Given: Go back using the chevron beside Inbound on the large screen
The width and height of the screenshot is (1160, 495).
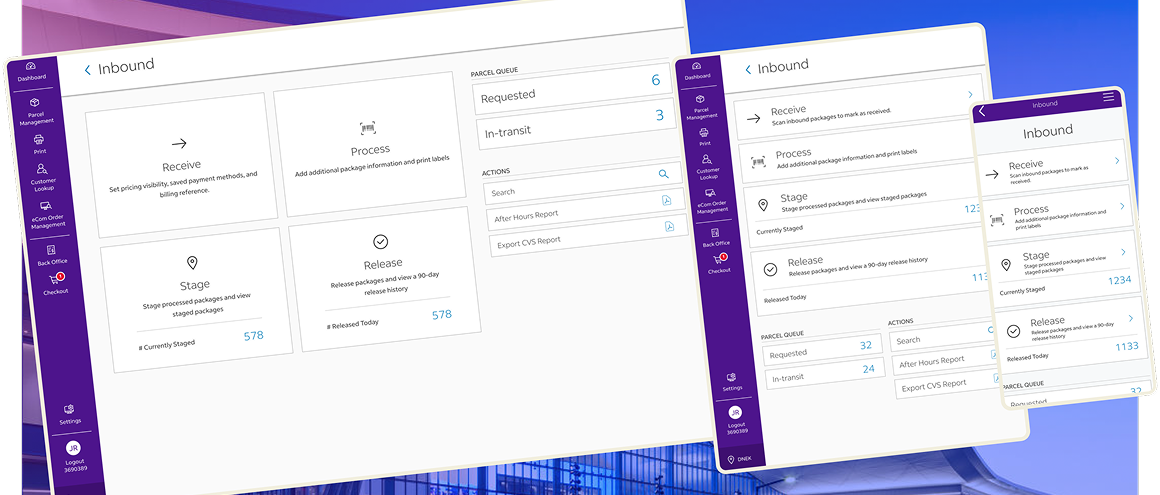Looking at the screenshot, I should coord(88,69).
